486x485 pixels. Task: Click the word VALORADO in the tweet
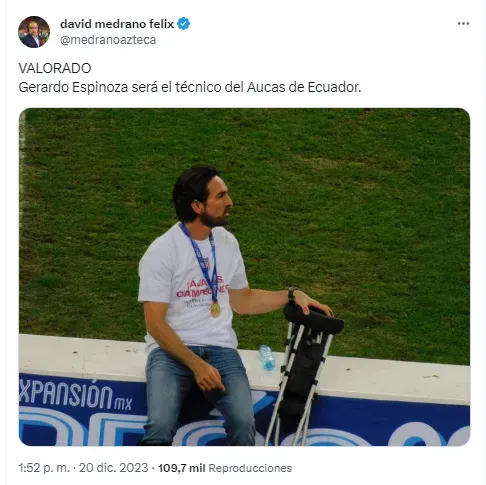[x=55, y=68]
